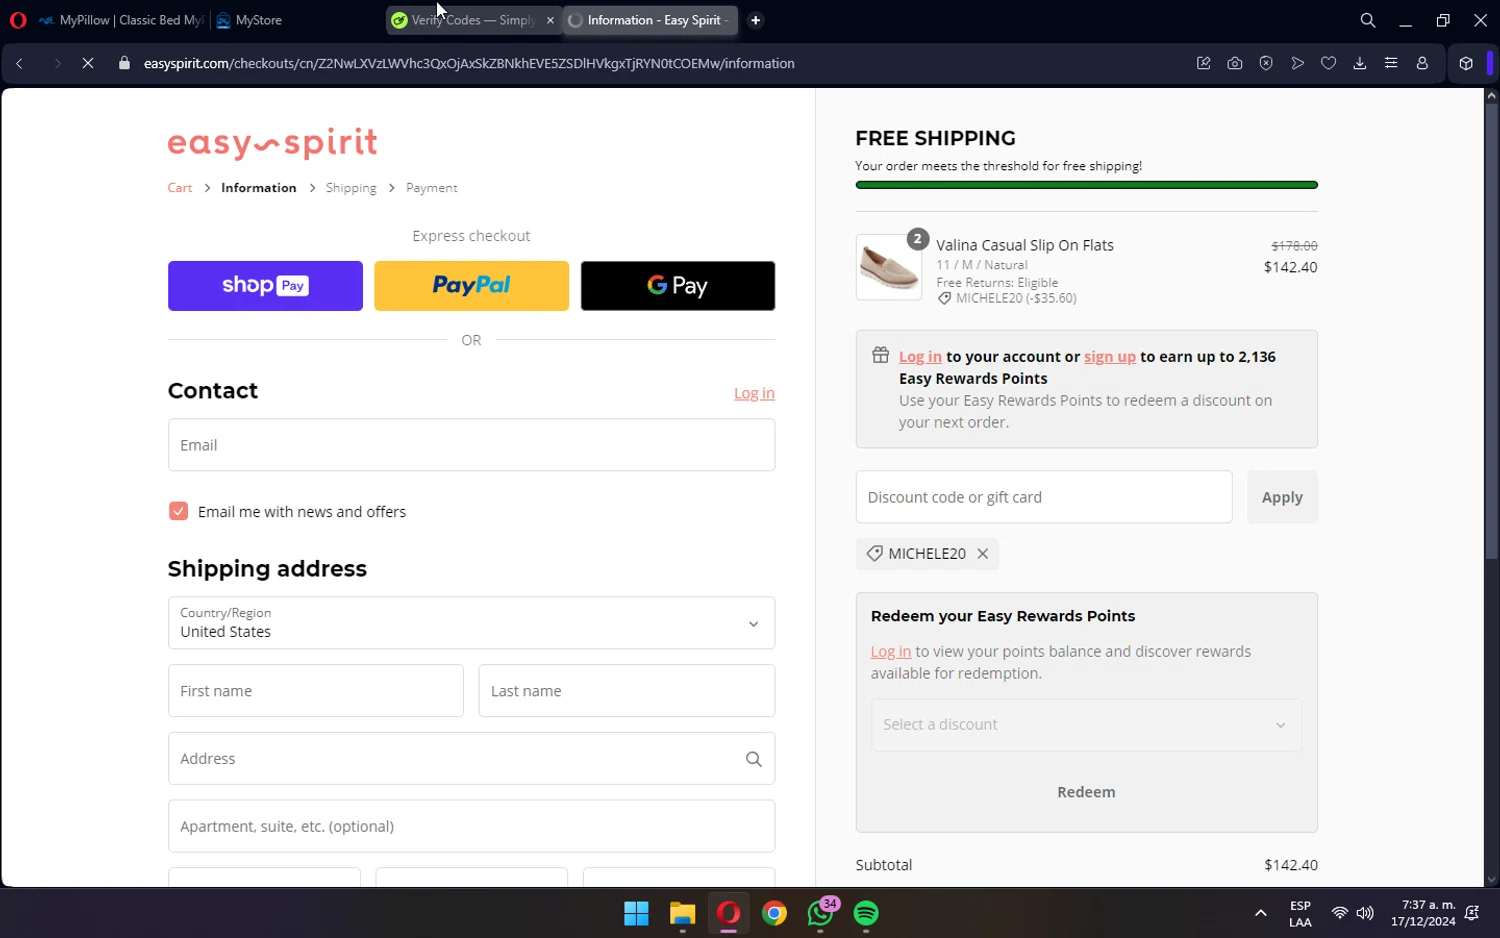Click the sign up link for rewards
This screenshot has width=1500, height=938.
pyautogui.click(x=1110, y=357)
